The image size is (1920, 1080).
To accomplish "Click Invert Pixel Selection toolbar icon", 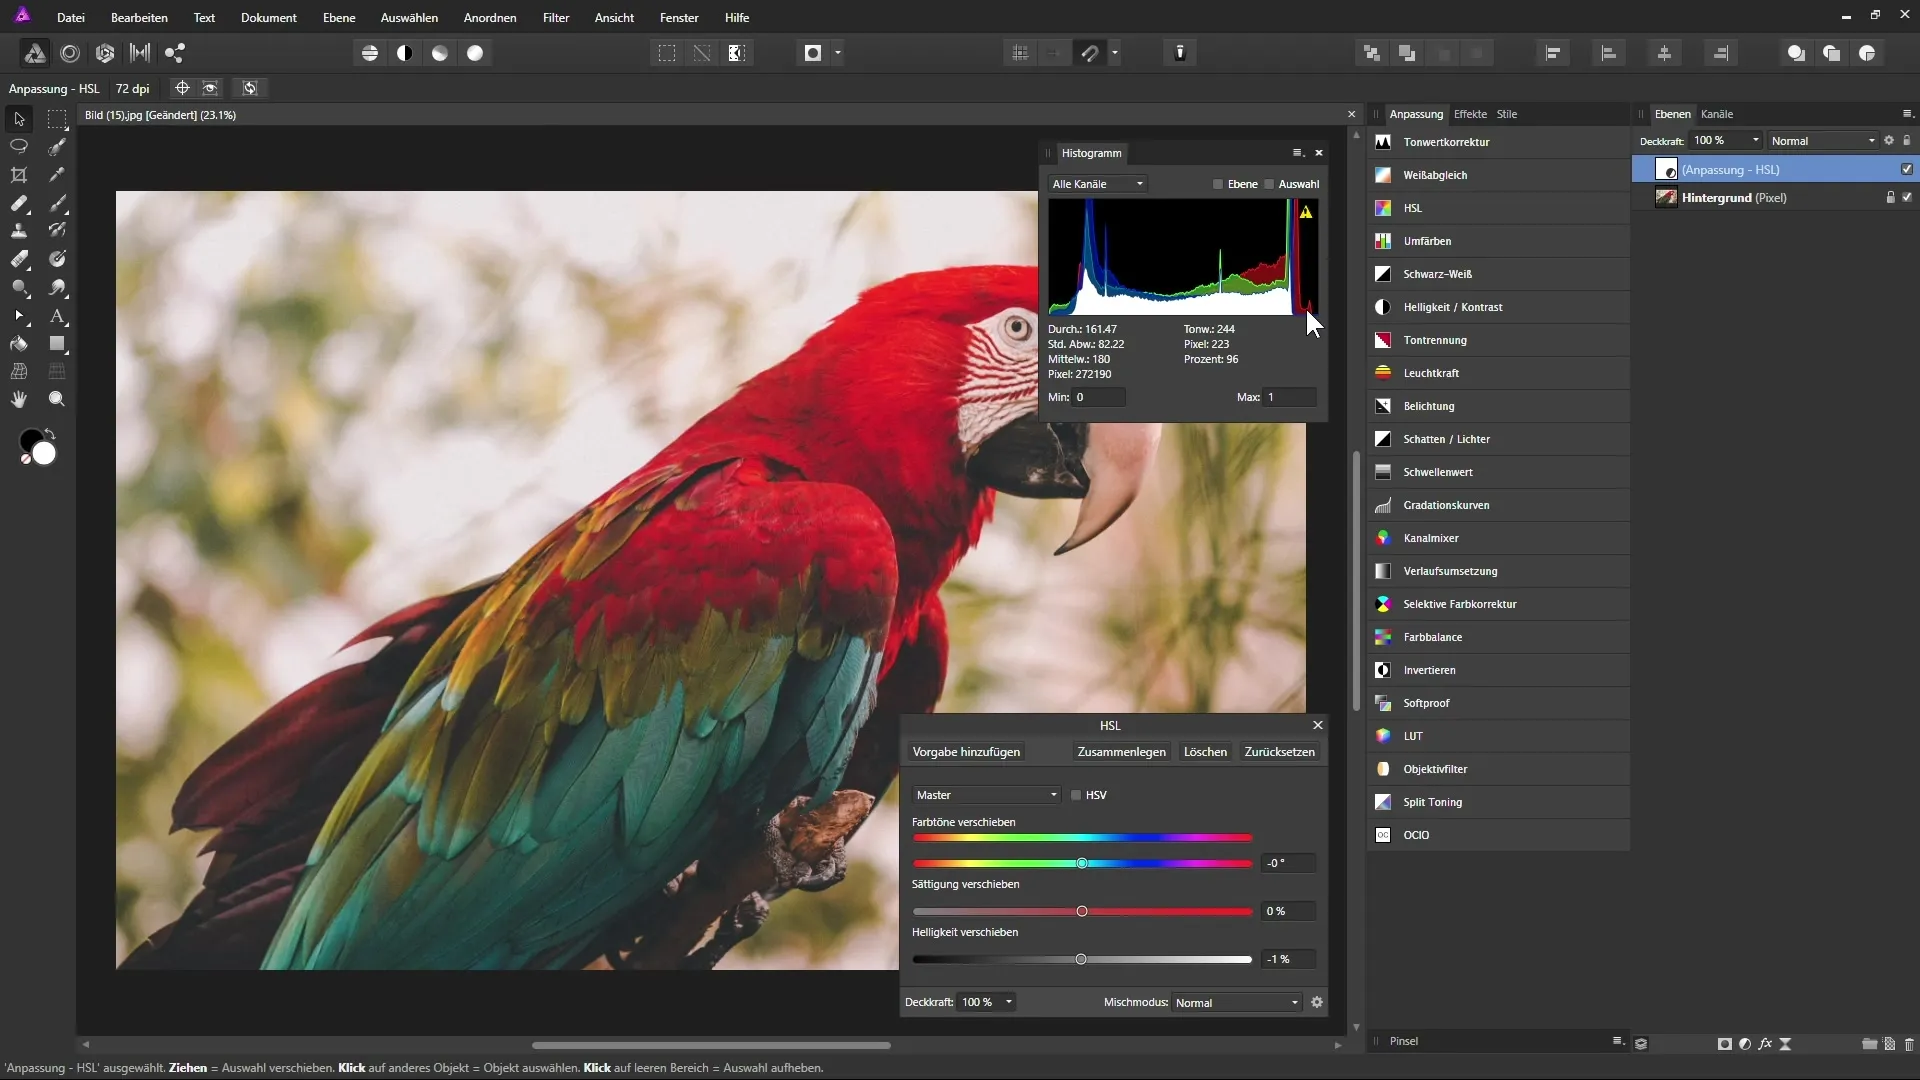I will [x=737, y=53].
